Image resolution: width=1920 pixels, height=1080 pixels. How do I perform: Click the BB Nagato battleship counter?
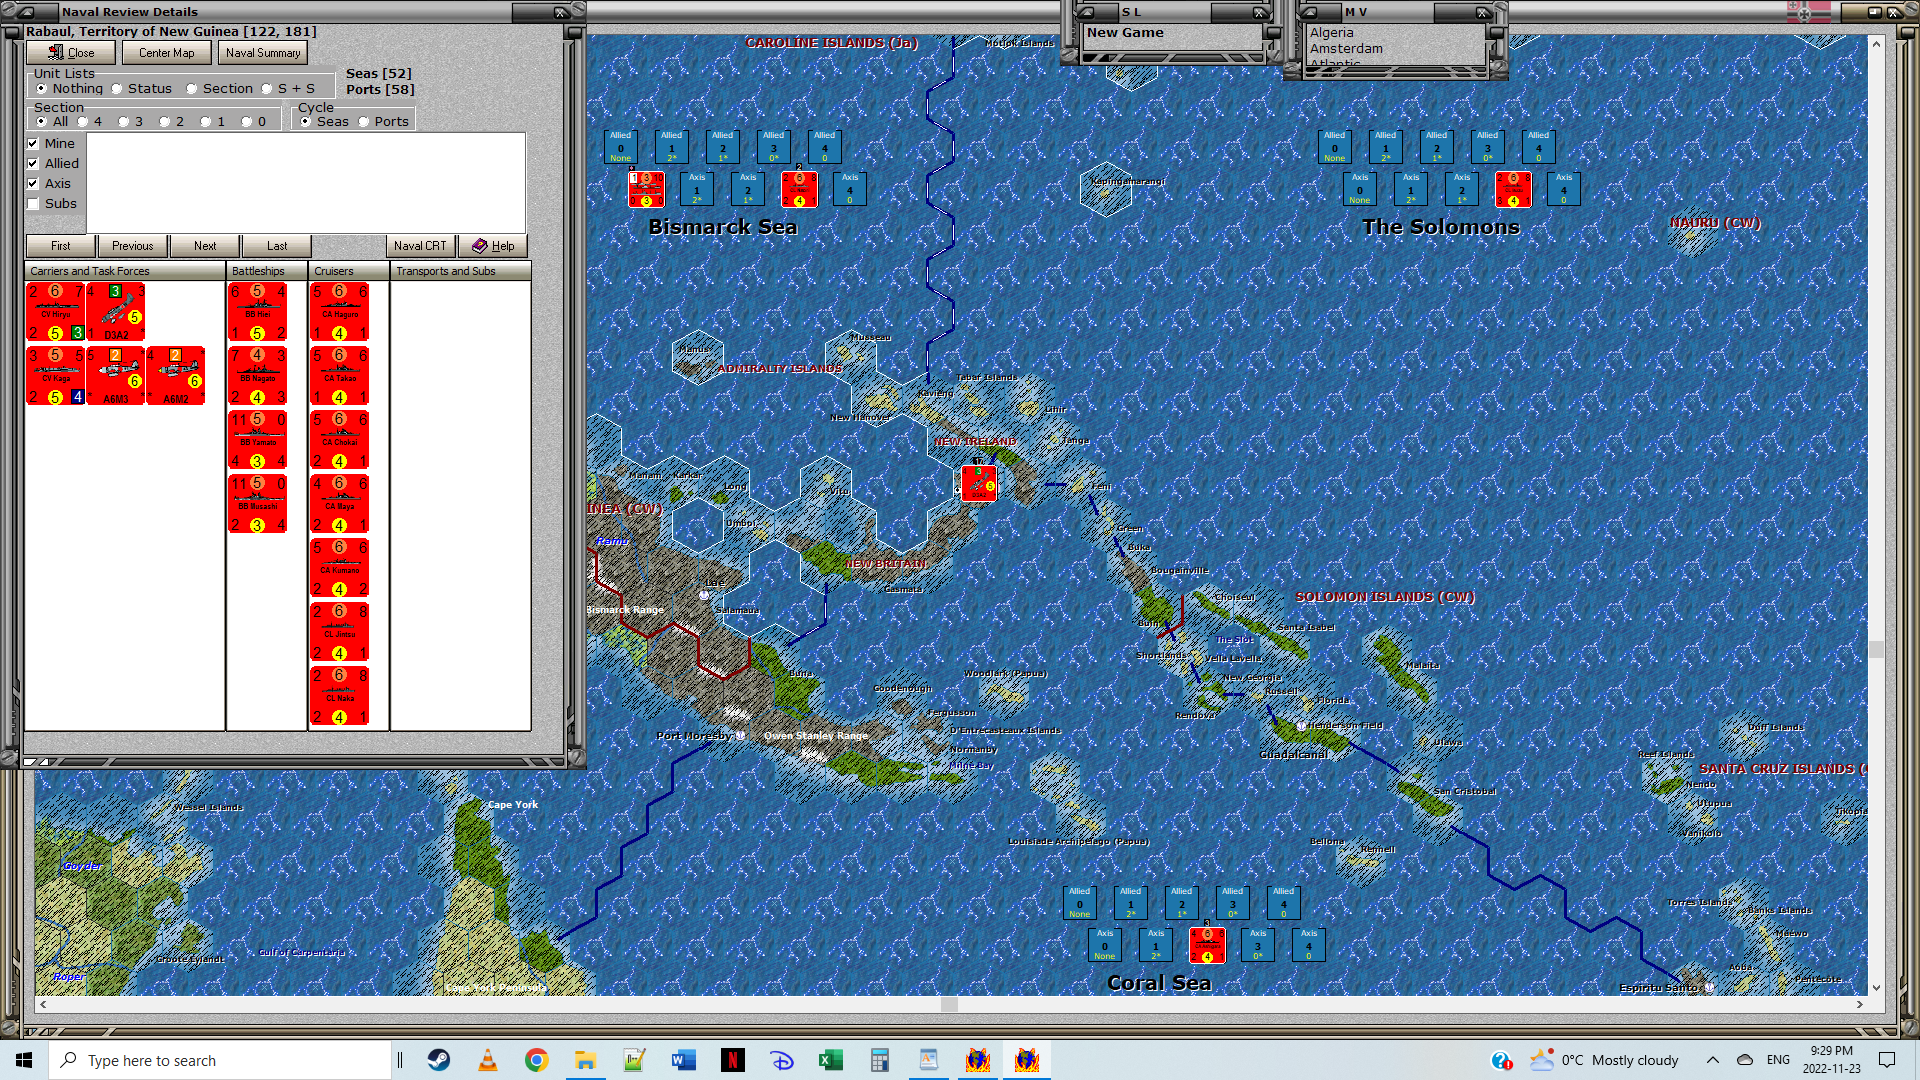(x=257, y=376)
